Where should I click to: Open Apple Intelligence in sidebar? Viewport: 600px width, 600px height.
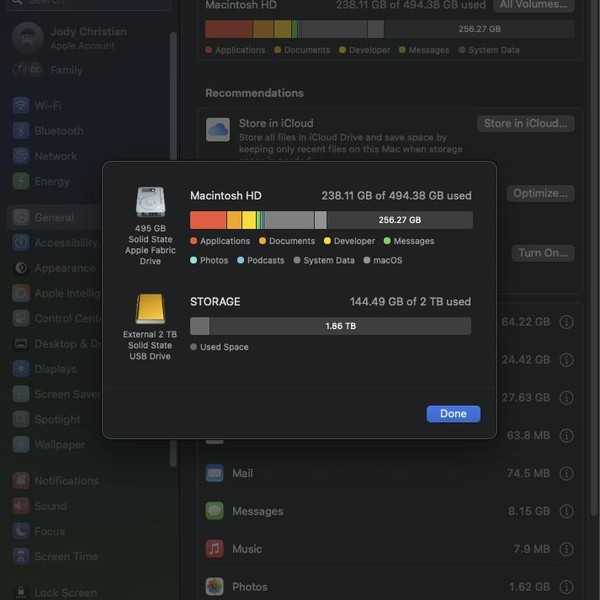56,293
